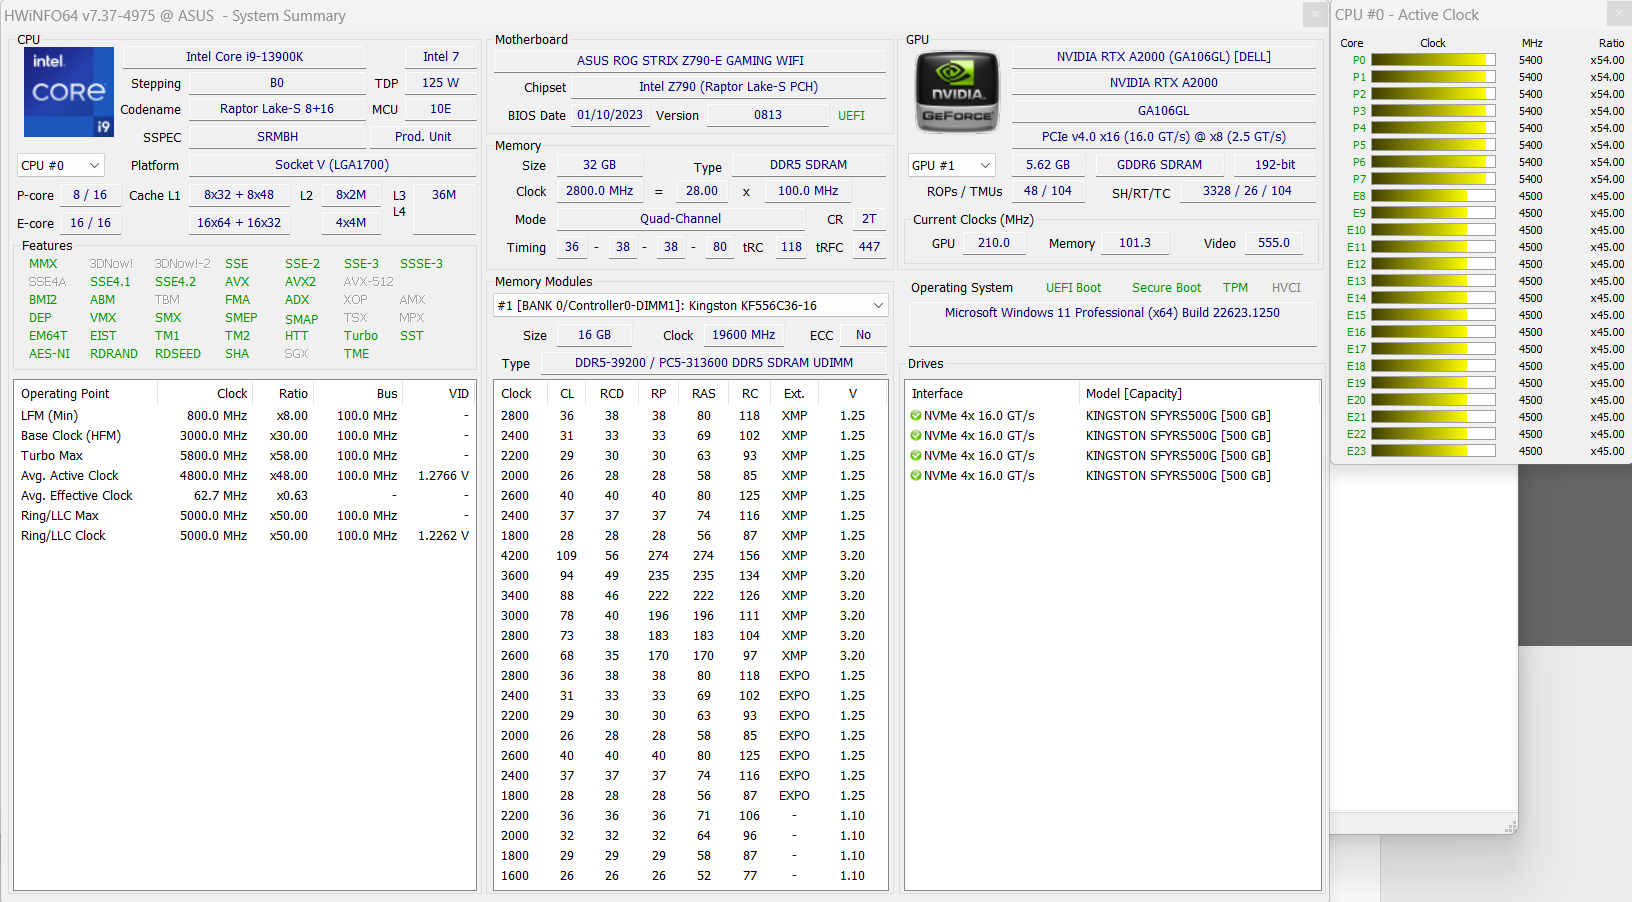Click the Bus column header
This screenshot has width=1632, height=902.
(x=358, y=393)
